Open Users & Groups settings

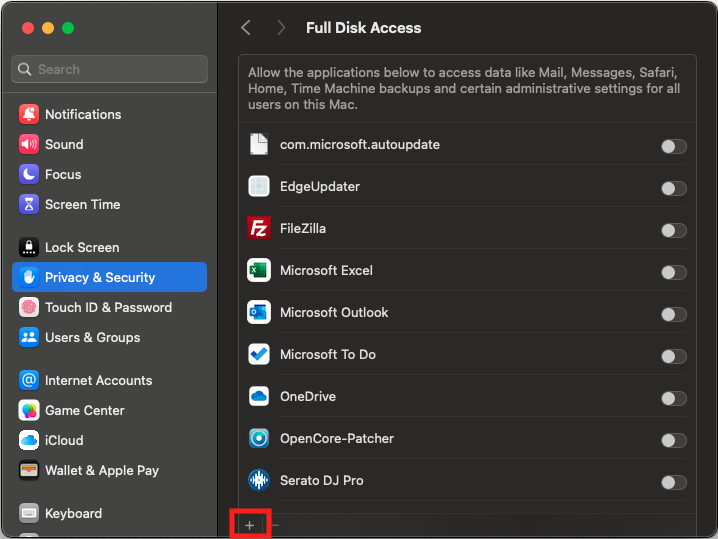(109, 338)
